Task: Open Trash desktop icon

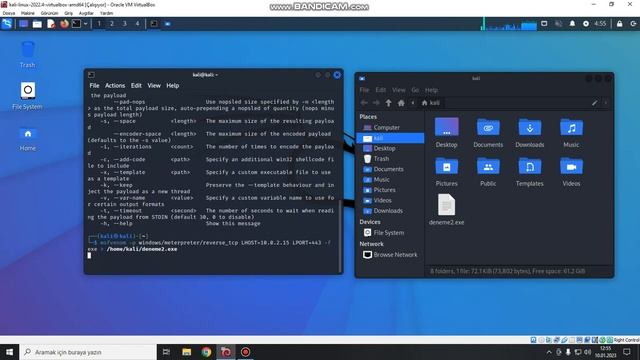Action: [x=27, y=54]
